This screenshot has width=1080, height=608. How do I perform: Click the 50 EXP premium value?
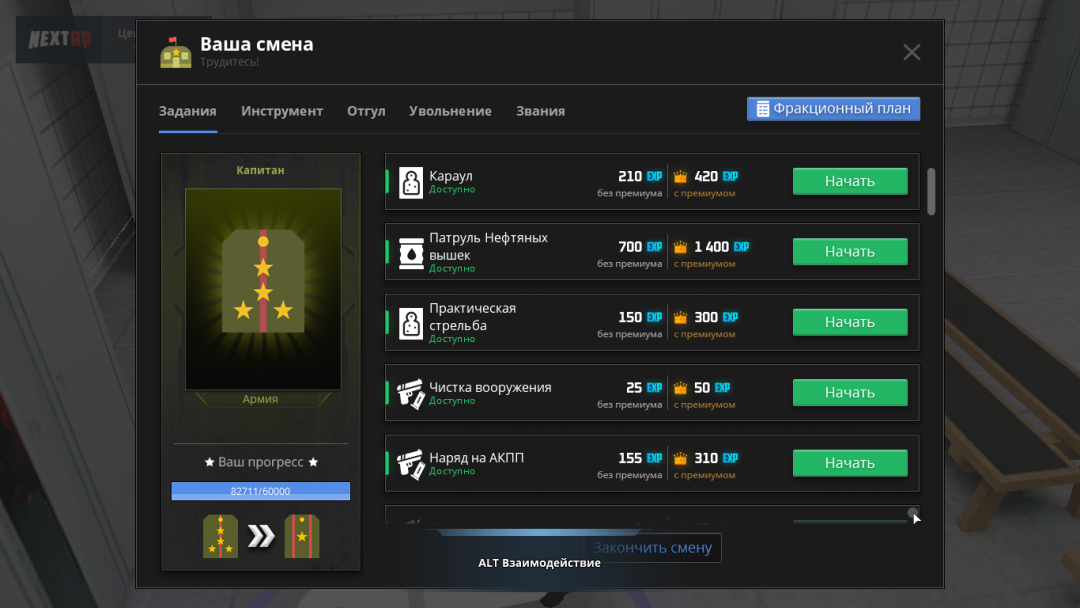[x=712, y=388]
